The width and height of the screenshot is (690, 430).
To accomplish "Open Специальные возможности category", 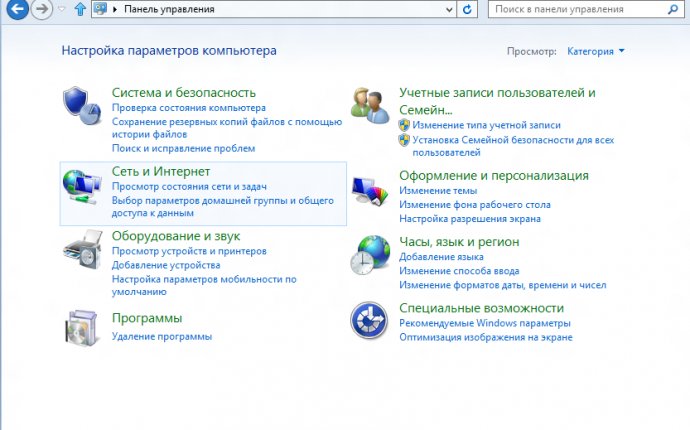I will [x=481, y=308].
